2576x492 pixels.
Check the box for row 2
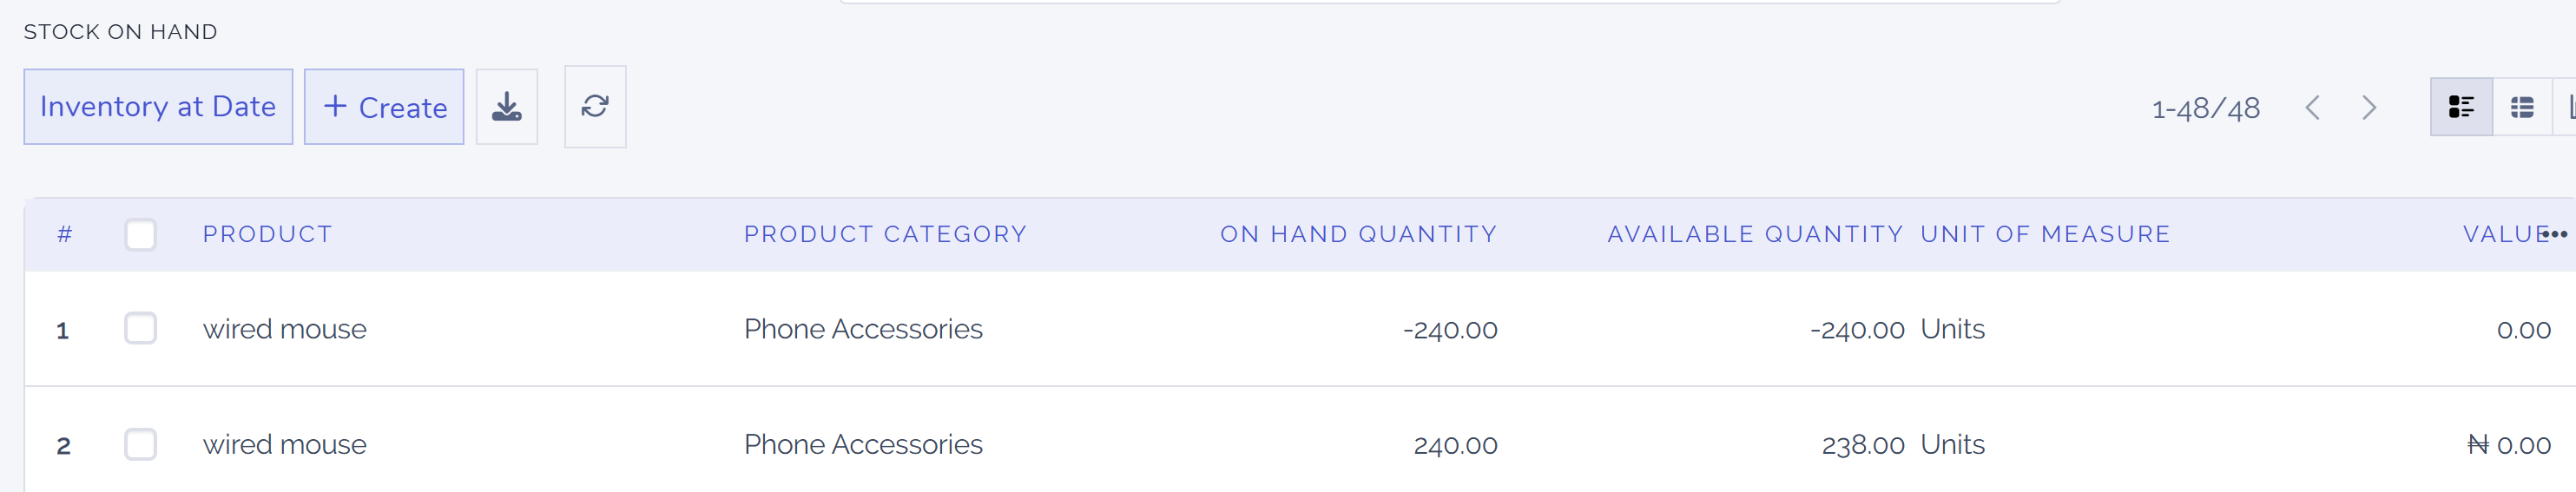click(x=141, y=444)
